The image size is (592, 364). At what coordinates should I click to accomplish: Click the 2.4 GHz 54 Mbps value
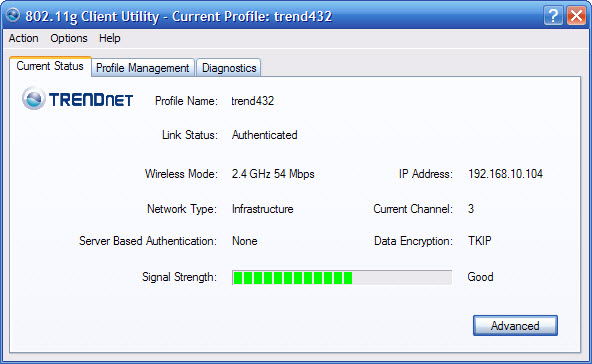273,174
